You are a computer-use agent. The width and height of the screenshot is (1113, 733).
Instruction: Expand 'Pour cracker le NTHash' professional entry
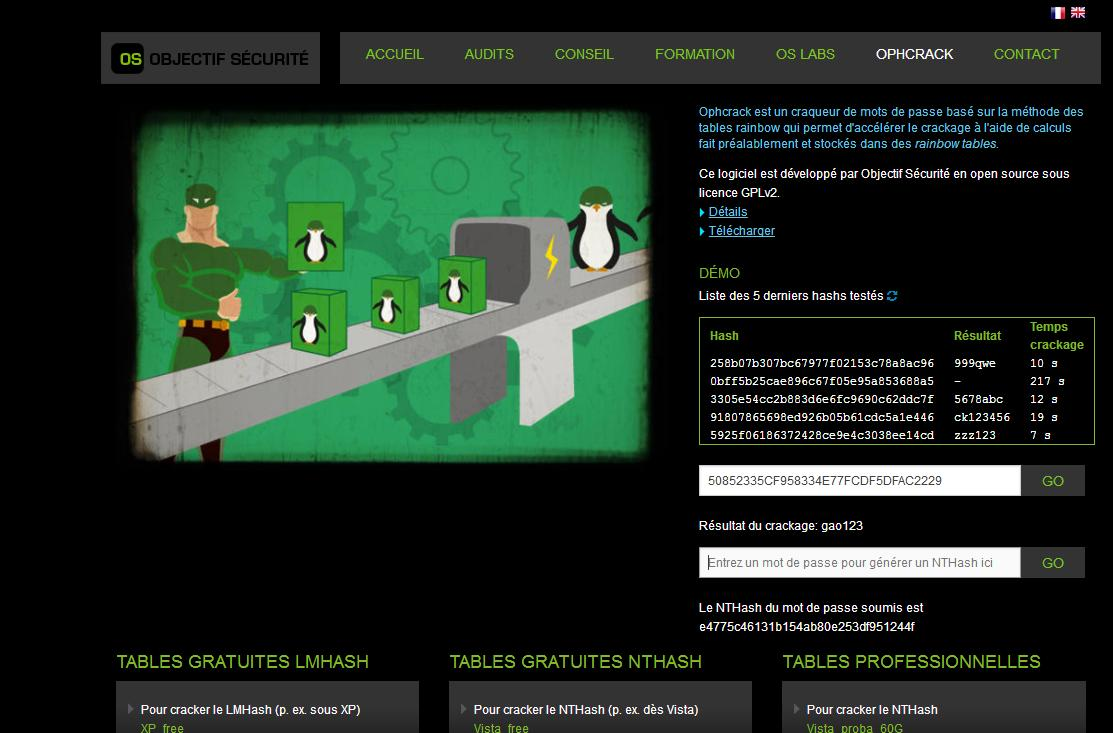tap(872, 710)
